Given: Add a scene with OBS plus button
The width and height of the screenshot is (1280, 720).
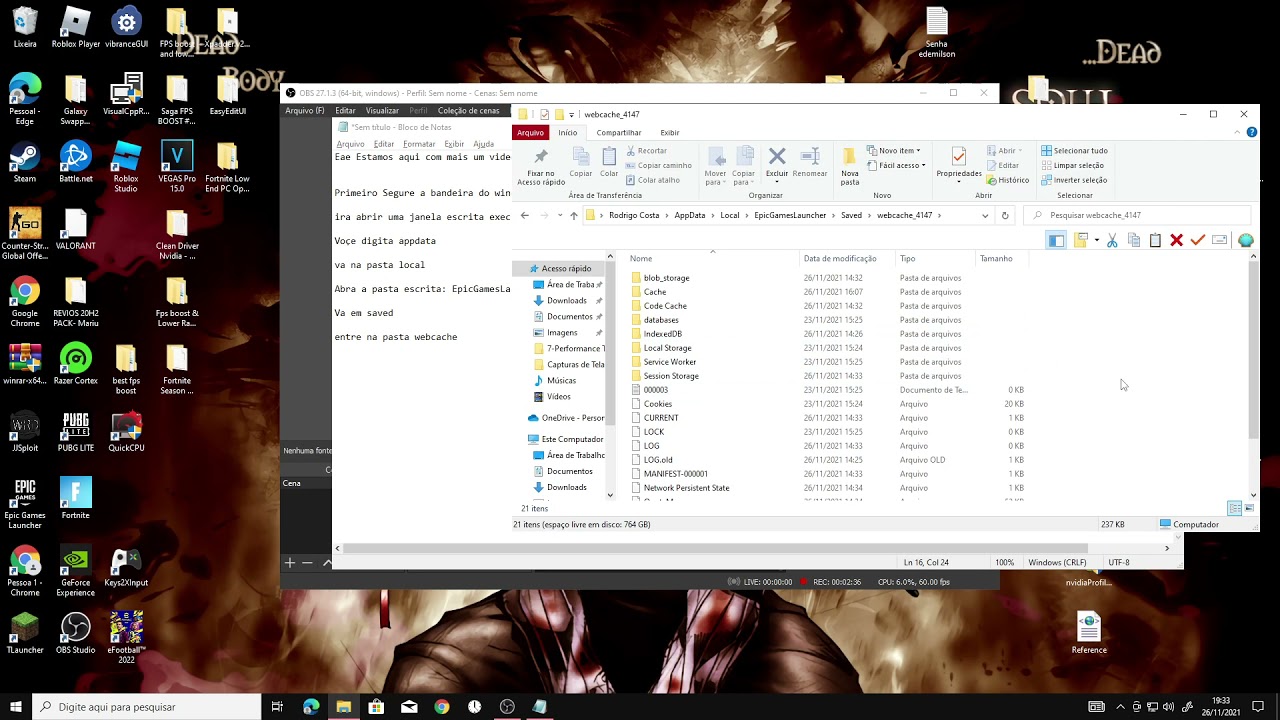Looking at the screenshot, I should click(x=290, y=563).
